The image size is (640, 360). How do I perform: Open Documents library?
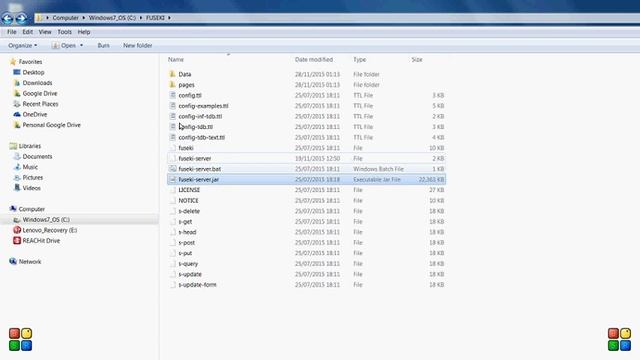pos(37,157)
